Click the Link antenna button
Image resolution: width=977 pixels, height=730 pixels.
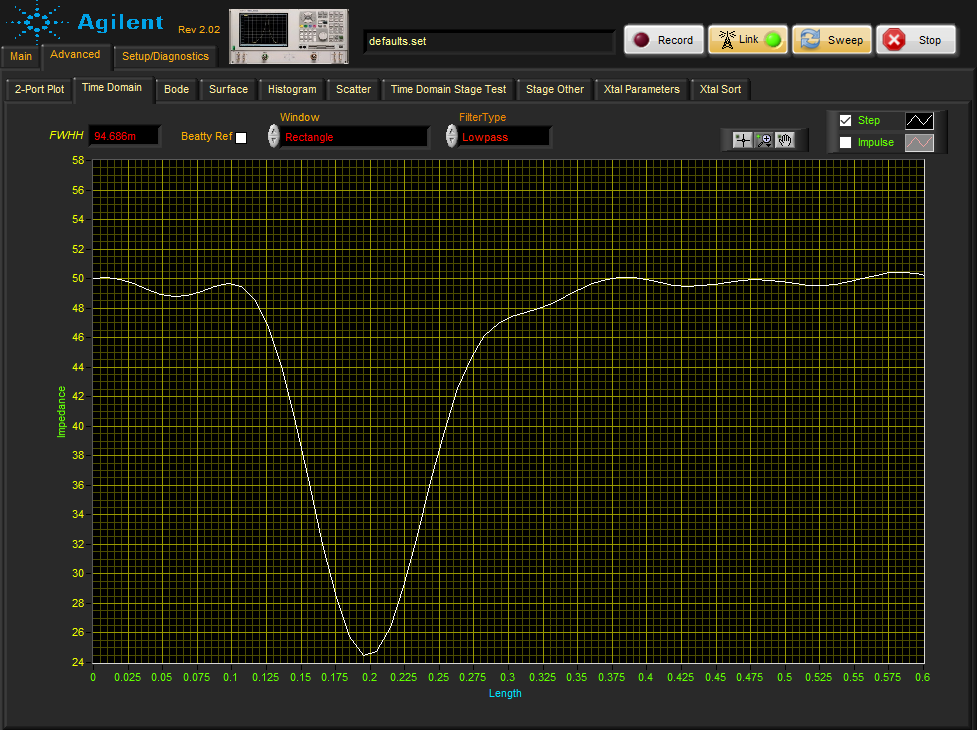(748, 40)
